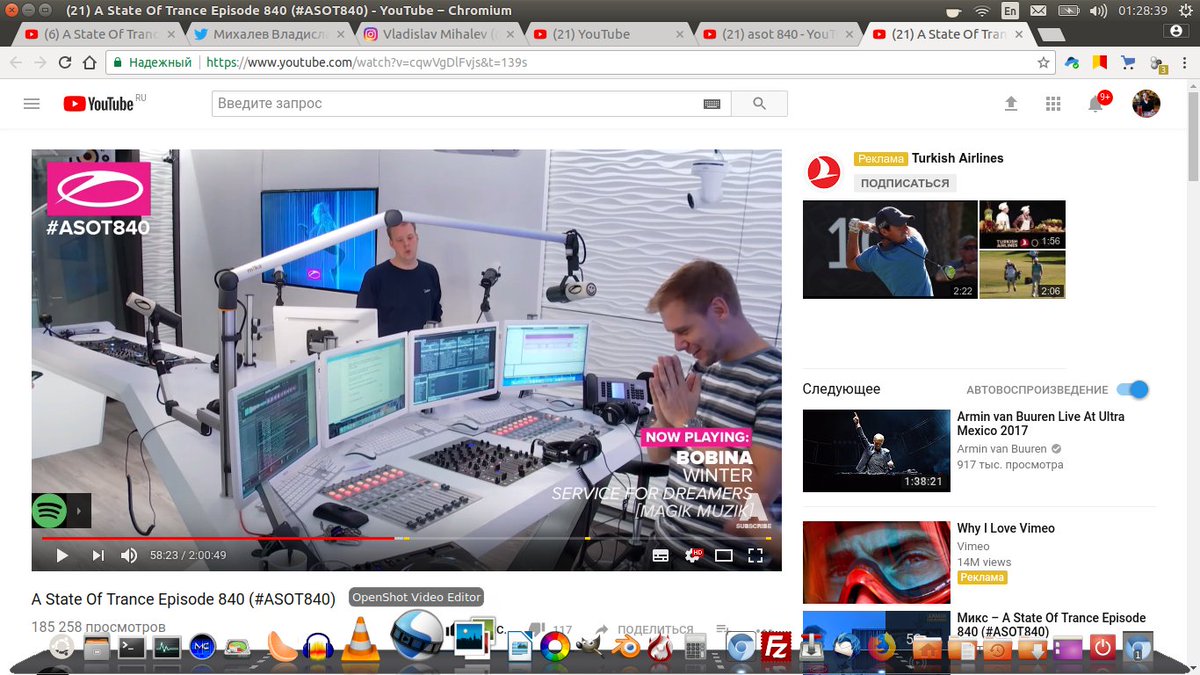The image size is (1200, 675).
Task: Launch Blender from the dock
Action: 625,647
